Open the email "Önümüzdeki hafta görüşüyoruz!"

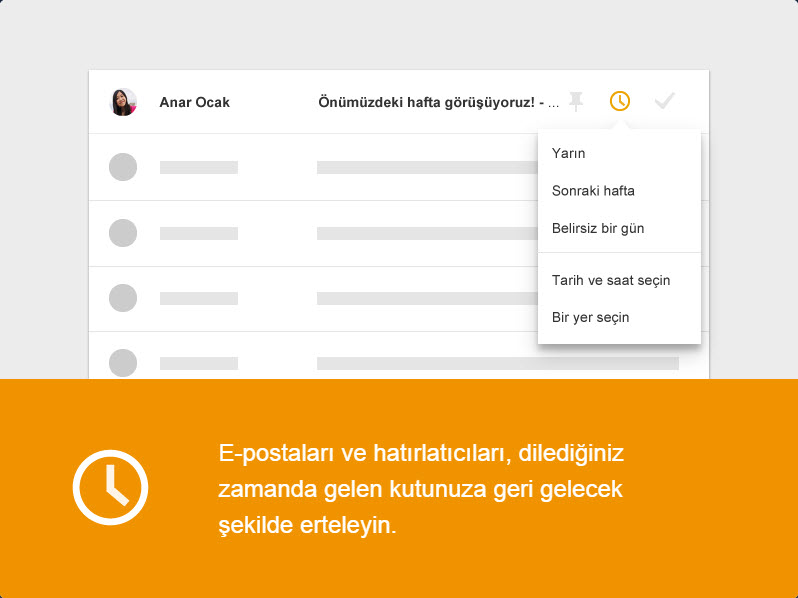tap(430, 102)
